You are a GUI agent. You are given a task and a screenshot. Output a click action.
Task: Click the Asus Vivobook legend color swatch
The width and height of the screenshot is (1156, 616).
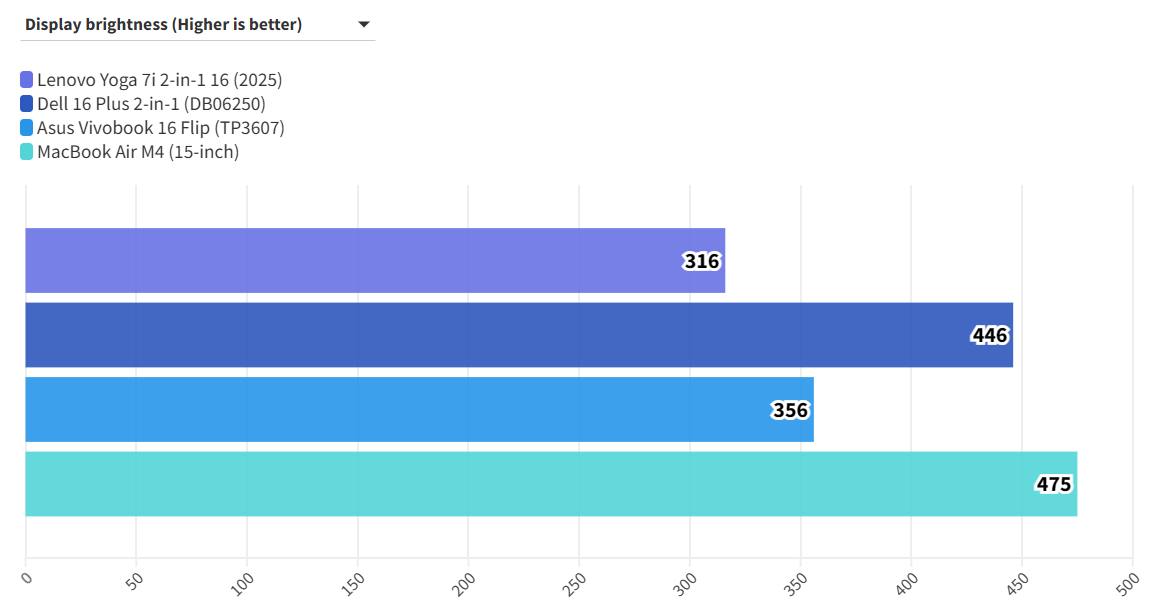coord(27,128)
